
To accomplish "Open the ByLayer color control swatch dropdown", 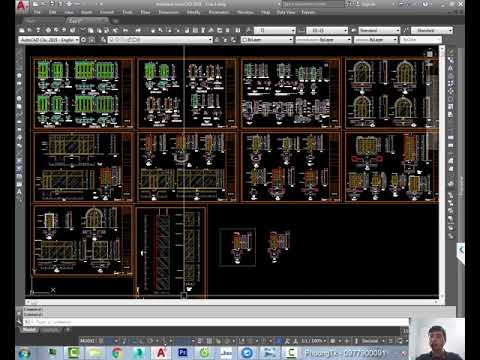I will (267, 40).
